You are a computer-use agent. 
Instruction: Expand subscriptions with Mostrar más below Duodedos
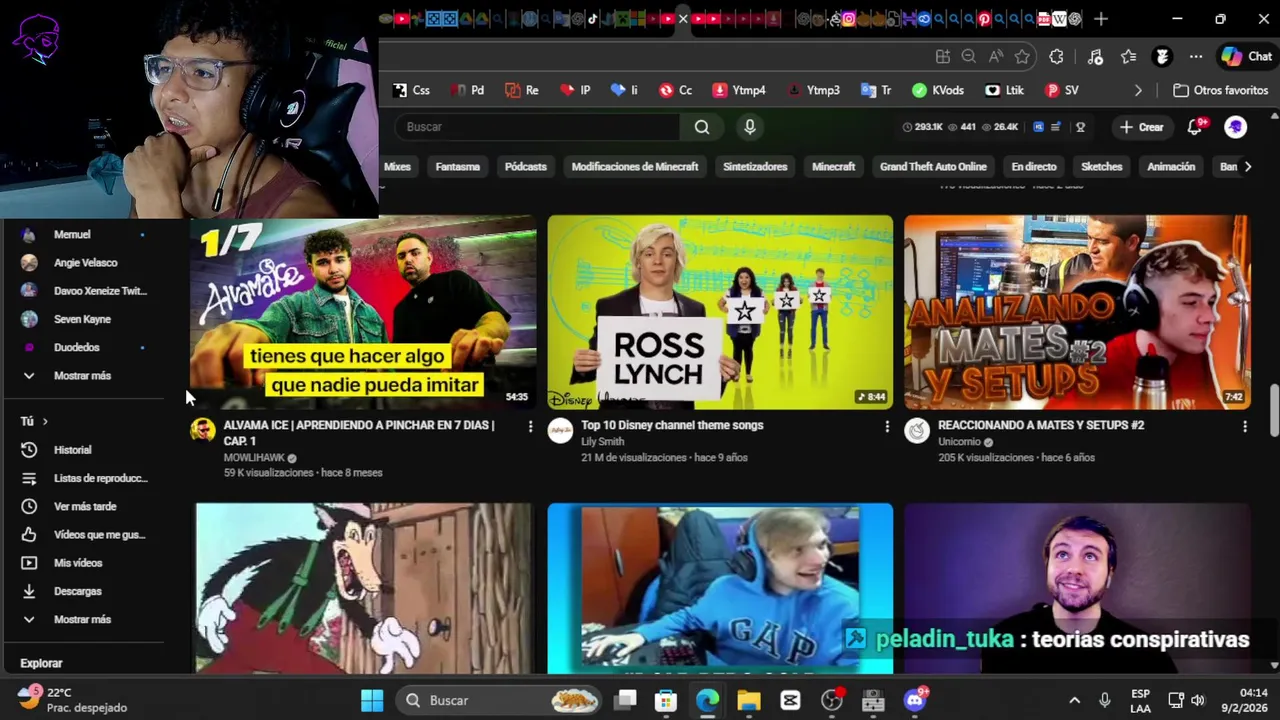tap(82, 376)
